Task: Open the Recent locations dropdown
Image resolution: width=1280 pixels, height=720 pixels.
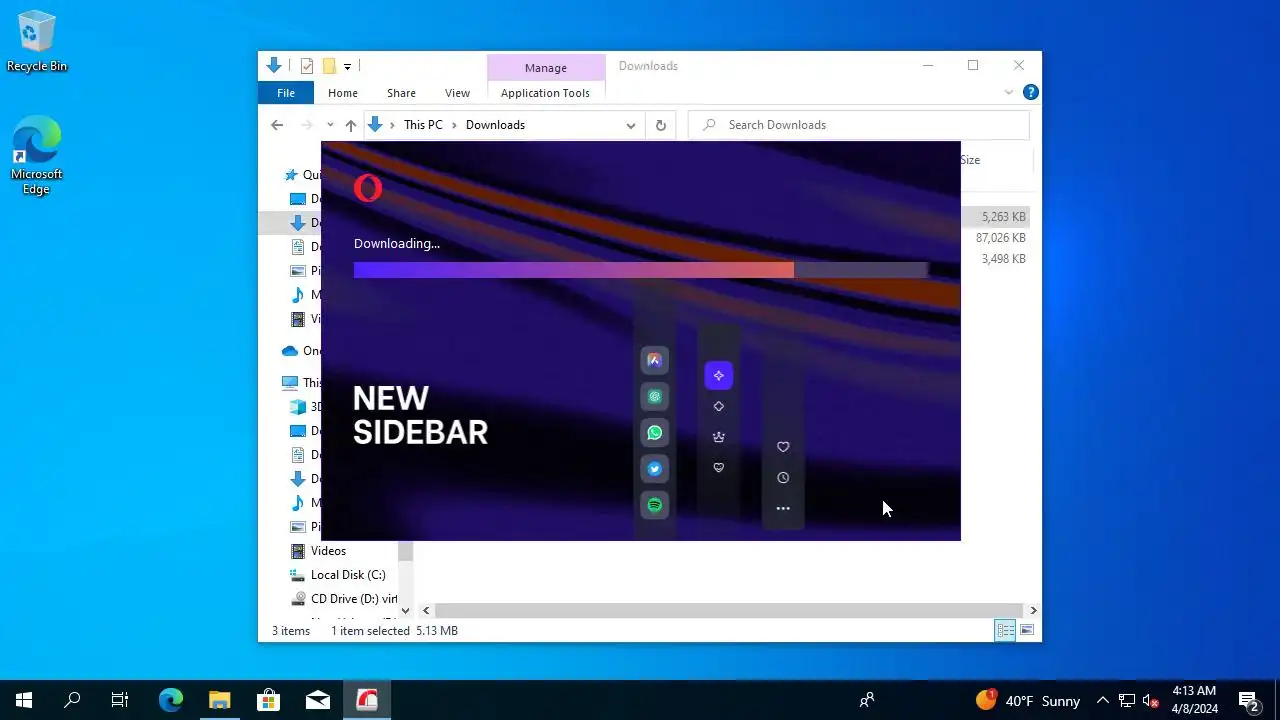Action: (x=330, y=125)
